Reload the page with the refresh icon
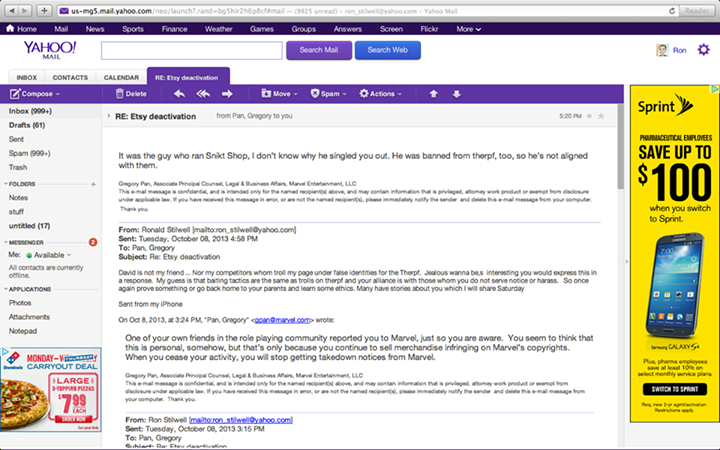Screen dimensions: 720x450 pyautogui.click(x=672, y=11)
